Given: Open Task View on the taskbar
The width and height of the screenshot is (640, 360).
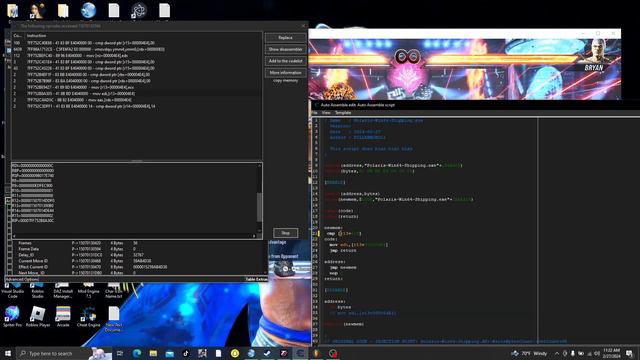Looking at the screenshot, I should pyautogui.click(x=120, y=353).
